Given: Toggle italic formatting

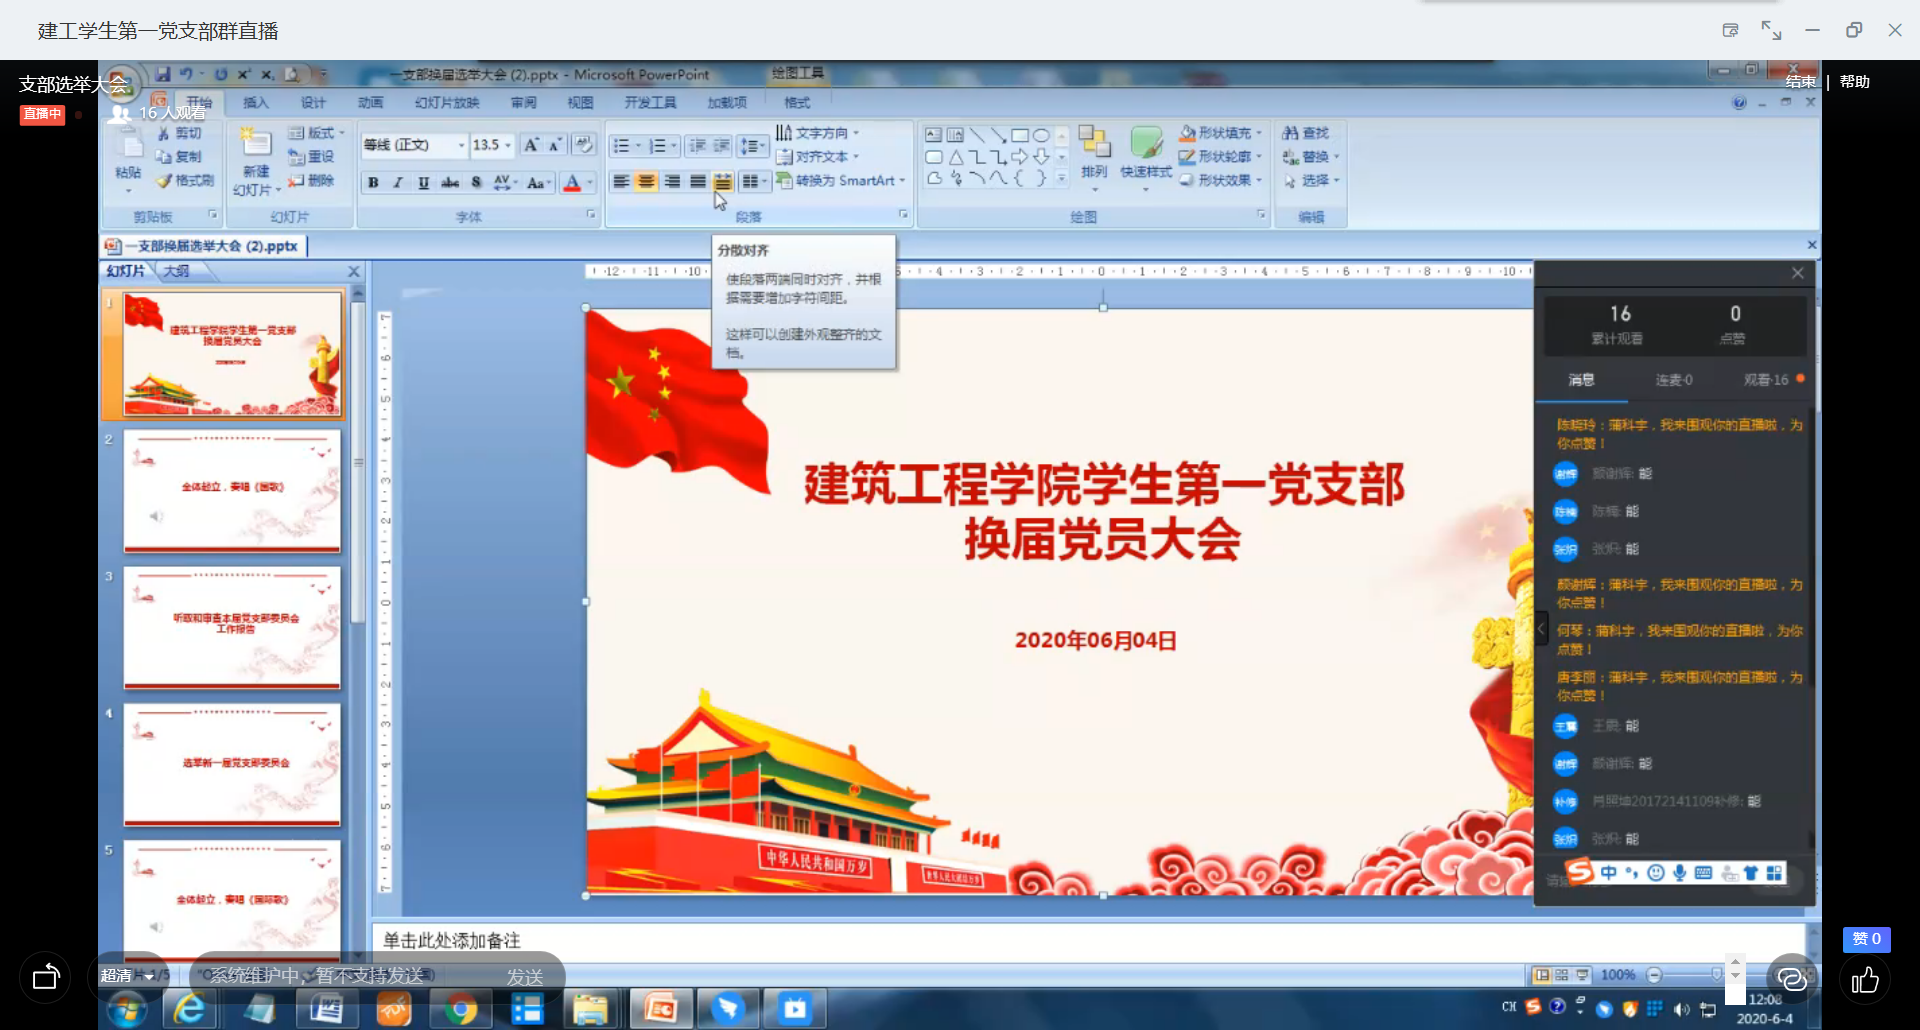Looking at the screenshot, I should [398, 182].
